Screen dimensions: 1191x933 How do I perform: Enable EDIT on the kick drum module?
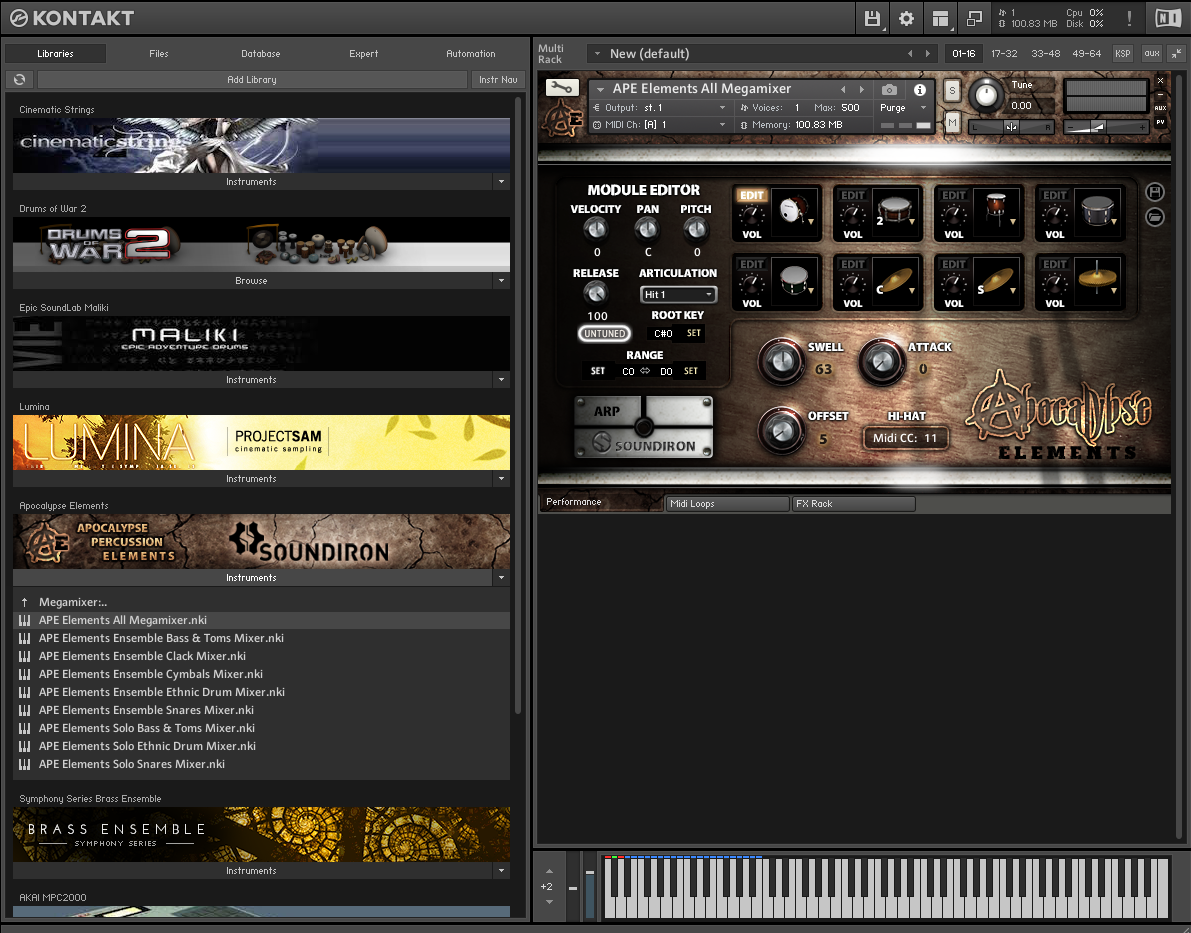[751, 195]
